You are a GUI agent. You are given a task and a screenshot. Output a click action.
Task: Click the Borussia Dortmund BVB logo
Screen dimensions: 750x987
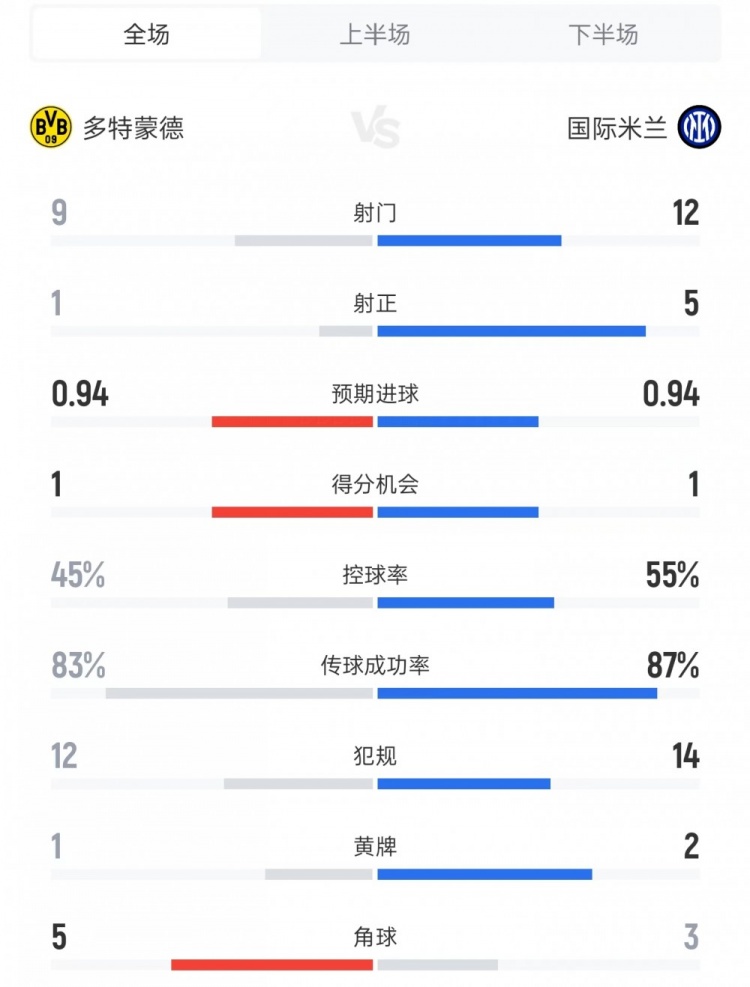click(x=52, y=127)
